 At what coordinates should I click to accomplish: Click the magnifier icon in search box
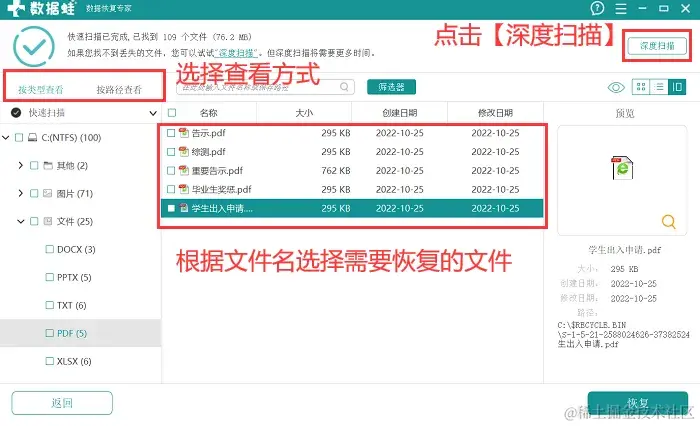click(x=344, y=87)
